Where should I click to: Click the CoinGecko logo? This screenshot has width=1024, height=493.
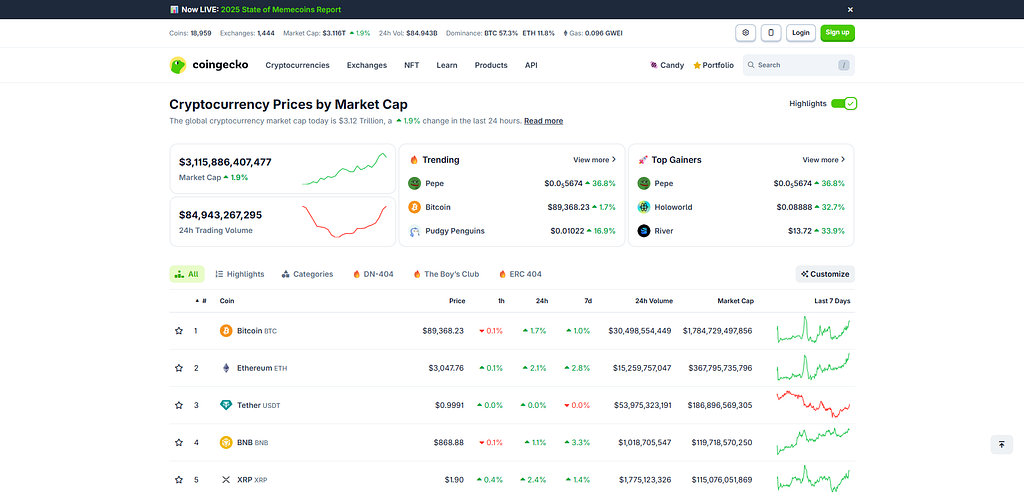(208, 65)
